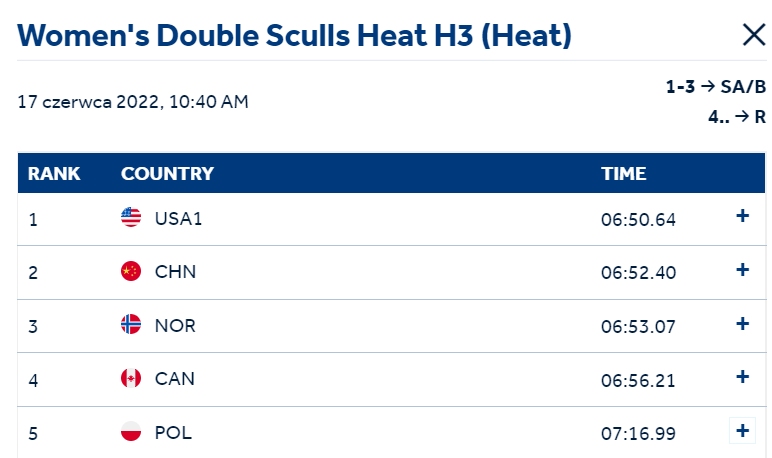Click the 1-3 to SA/B progression note
Image resolution: width=772 pixels, height=458 pixels.
(x=715, y=87)
